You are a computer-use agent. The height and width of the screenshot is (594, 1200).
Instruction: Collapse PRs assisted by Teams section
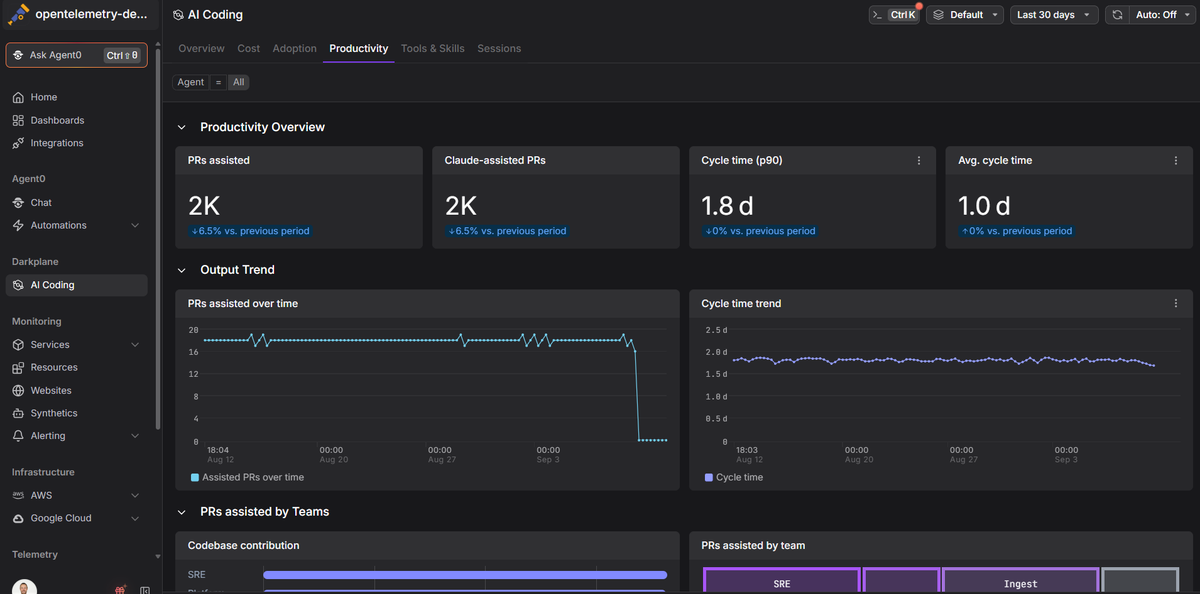pyautogui.click(x=181, y=512)
